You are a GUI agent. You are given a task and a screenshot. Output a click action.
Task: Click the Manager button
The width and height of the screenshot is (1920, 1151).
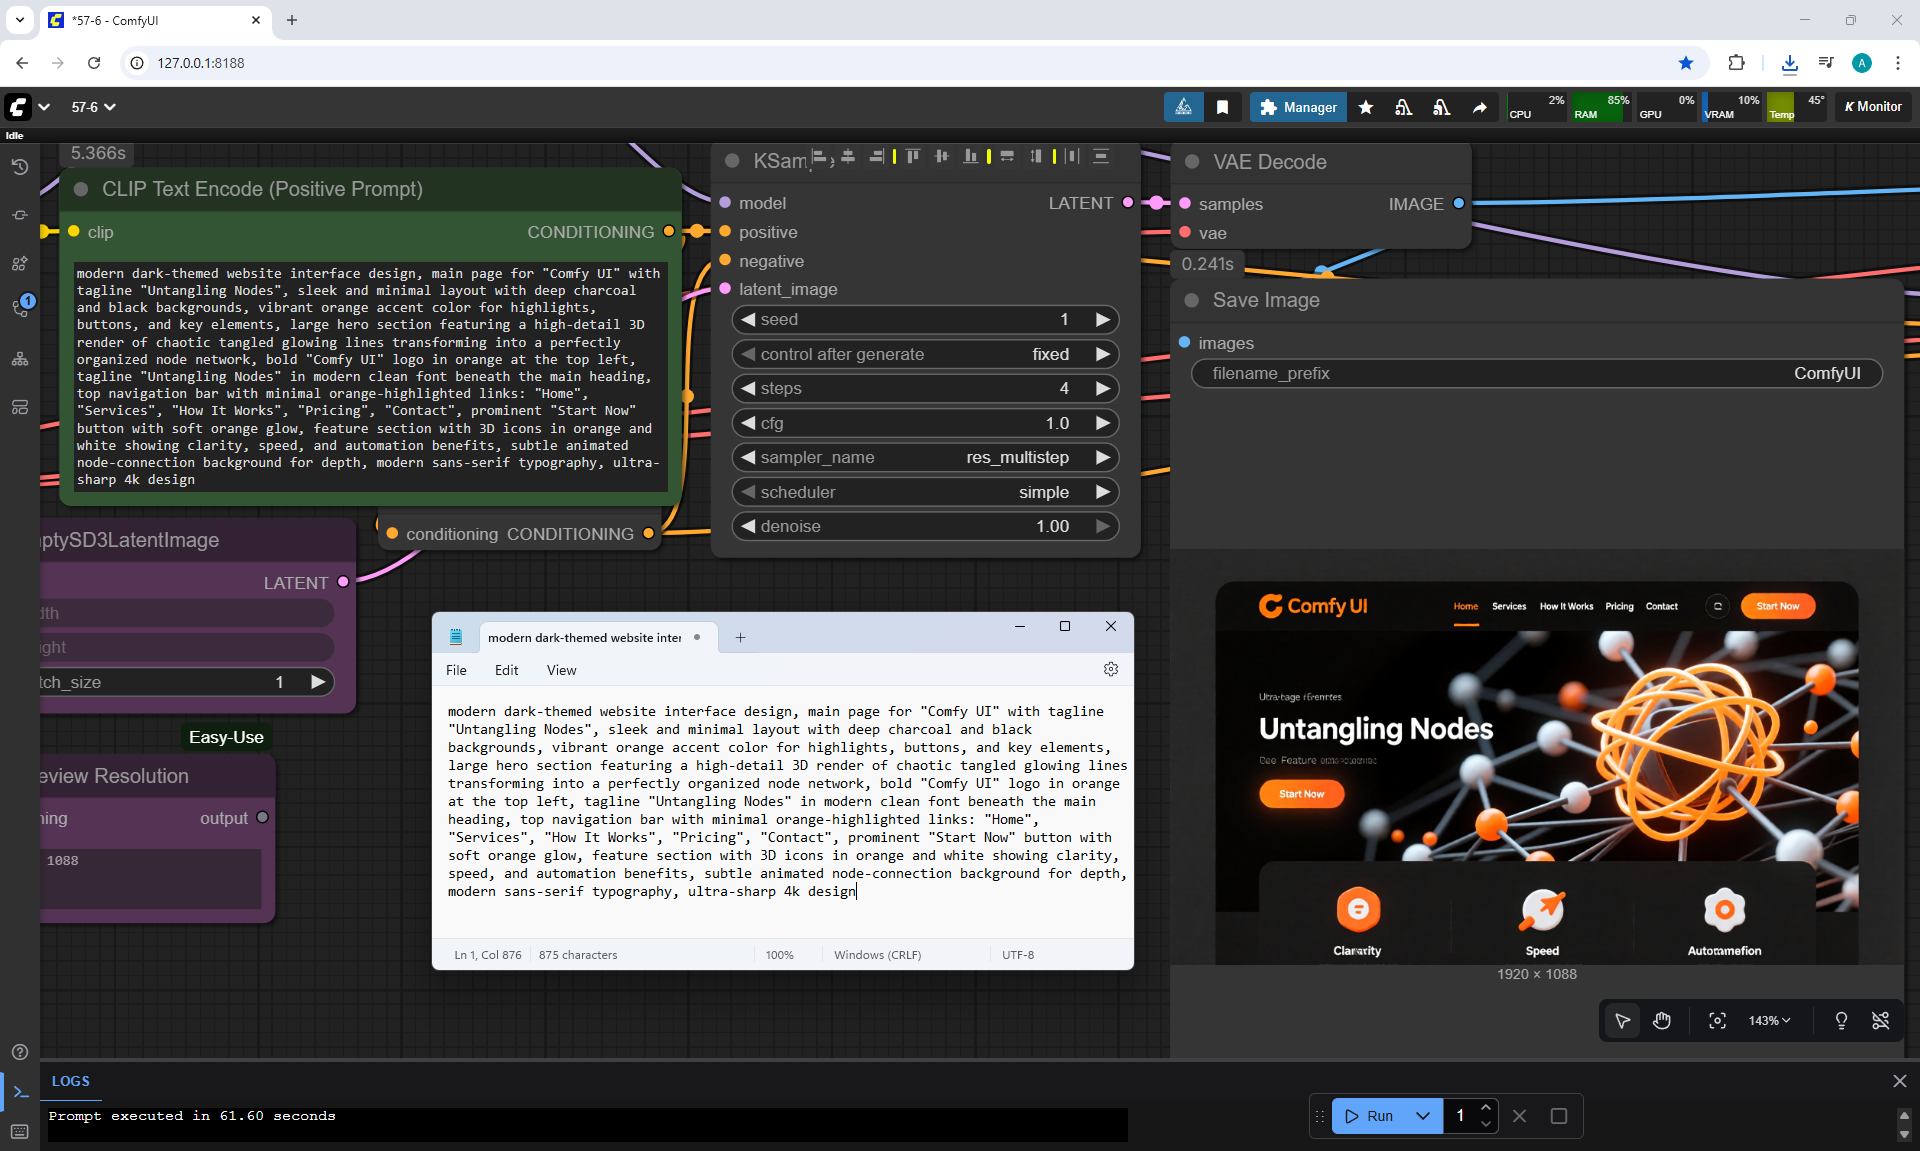[x=1298, y=107]
